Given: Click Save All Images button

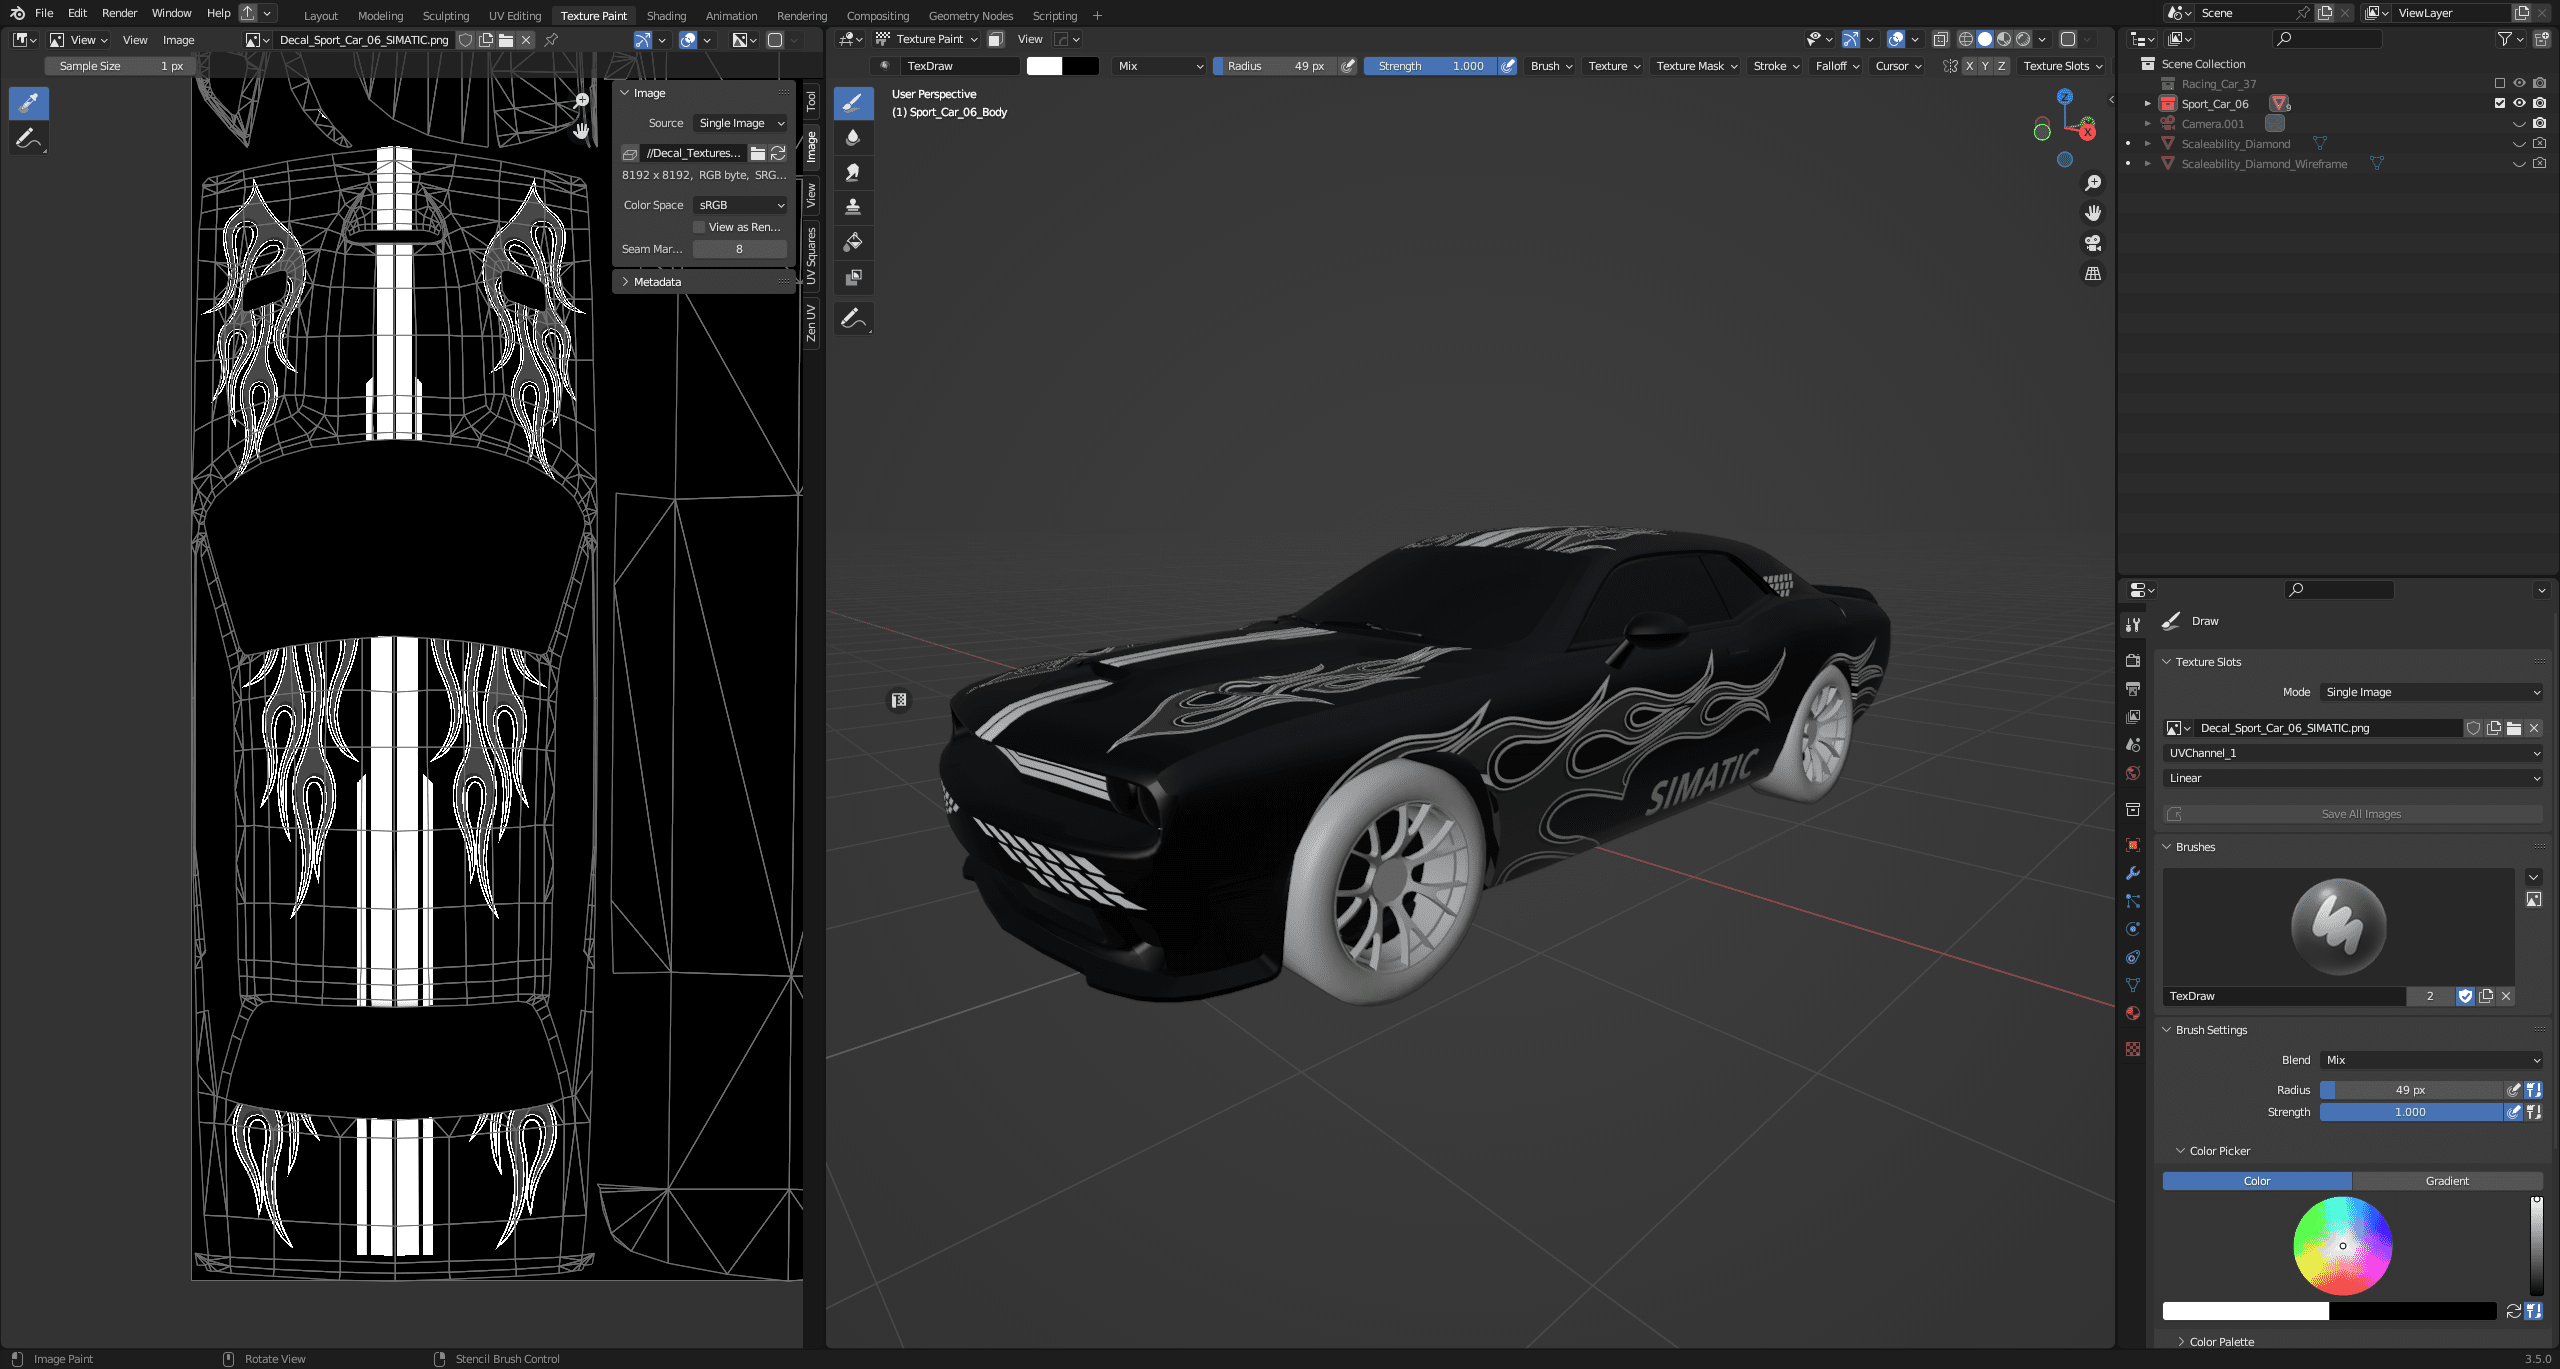Looking at the screenshot, I should [x=2353, y=814].
